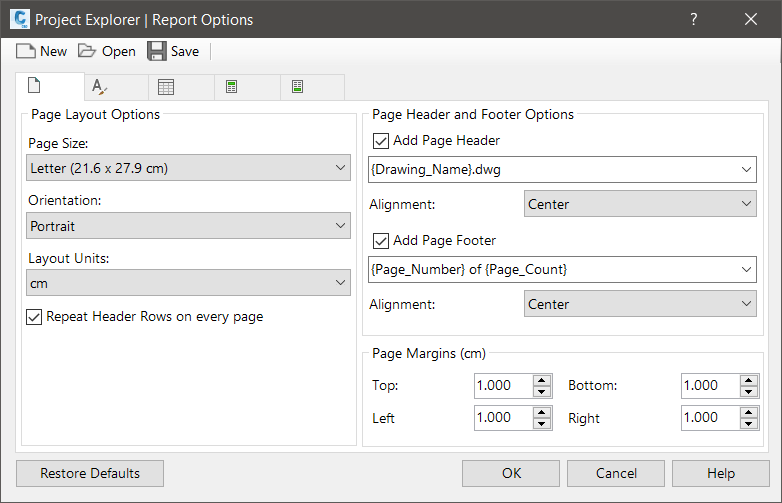Expand the Layout Units dropdown
The height and width of the screenshot is (503, 782).
click(x=189, y=284)
